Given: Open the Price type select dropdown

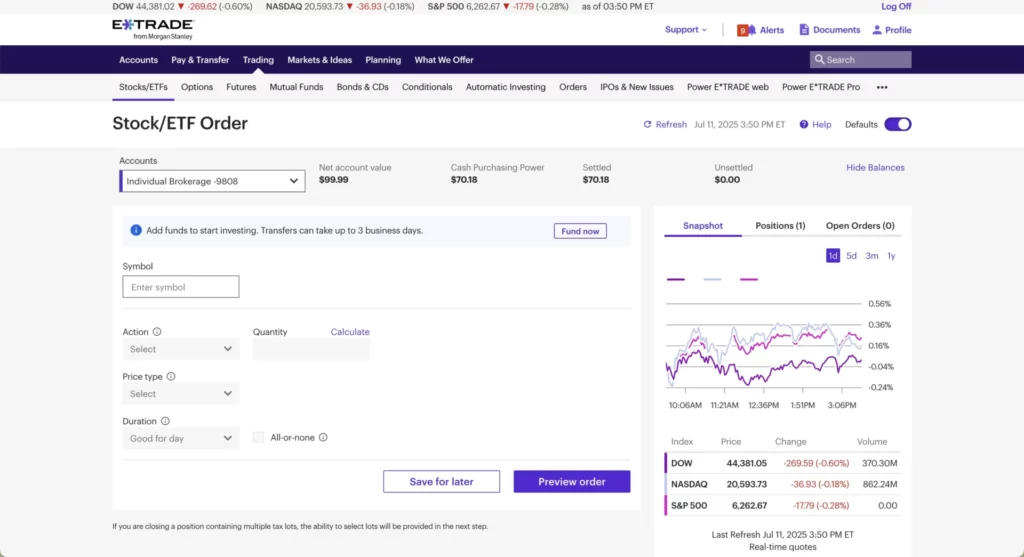Looking at the screenshot, I should 181,394.
